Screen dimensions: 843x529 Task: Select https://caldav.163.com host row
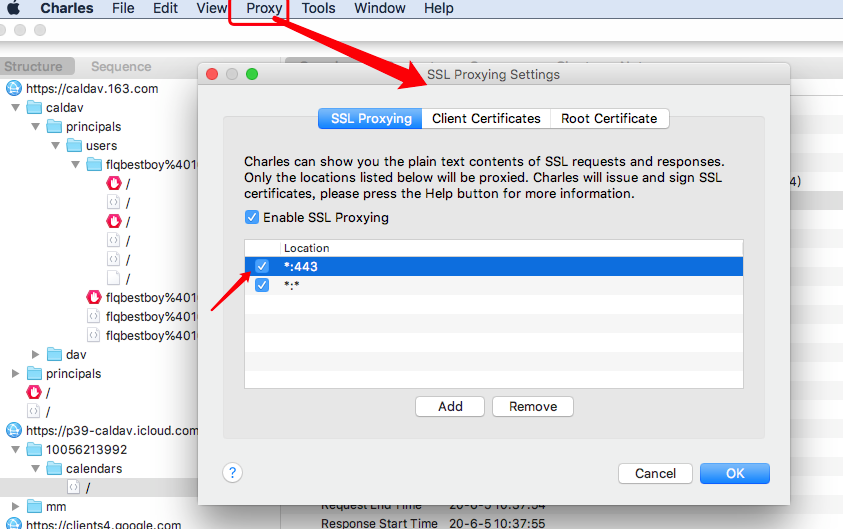[x=92, y=88]
